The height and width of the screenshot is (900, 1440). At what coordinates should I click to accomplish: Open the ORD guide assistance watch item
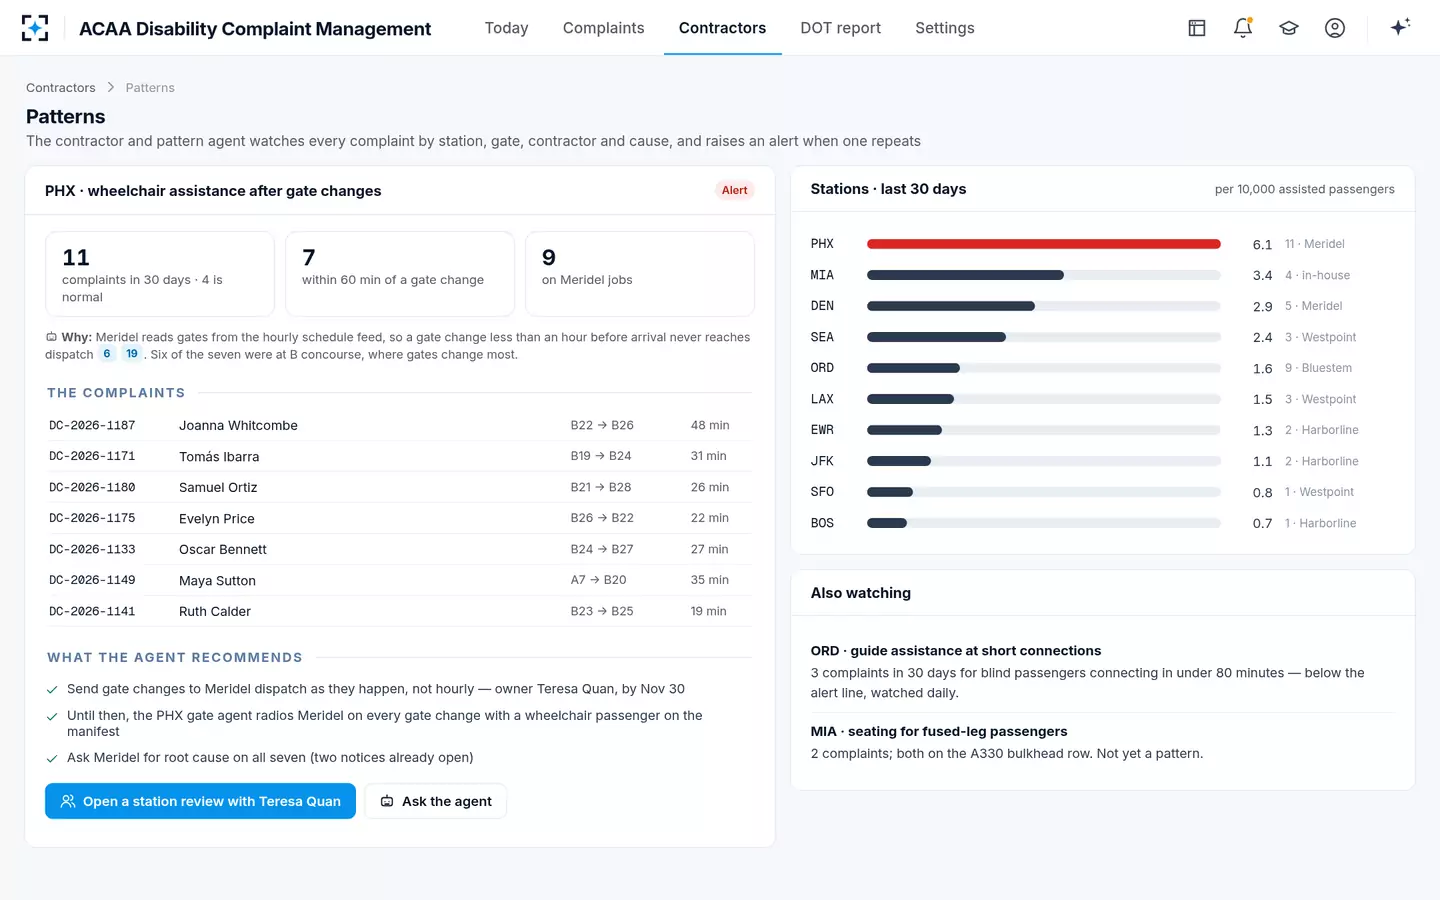[x=1102, y=671]
